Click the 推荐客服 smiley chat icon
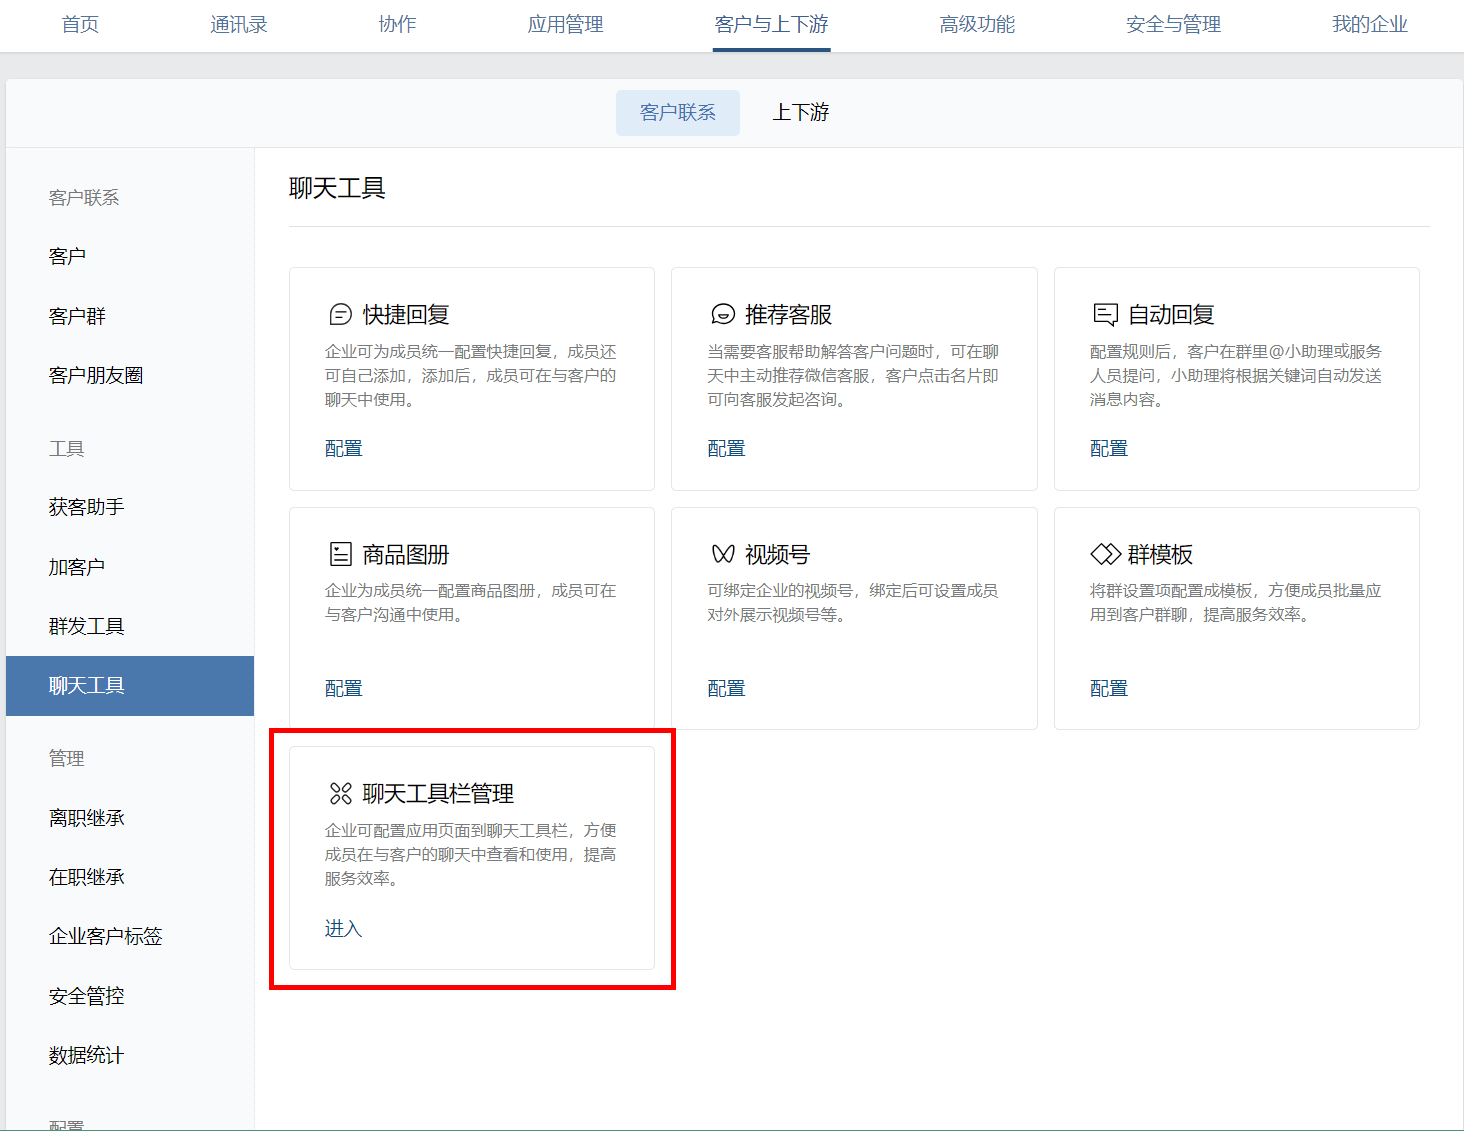This screenshot has width=1464, height=1139. (723, 315)
